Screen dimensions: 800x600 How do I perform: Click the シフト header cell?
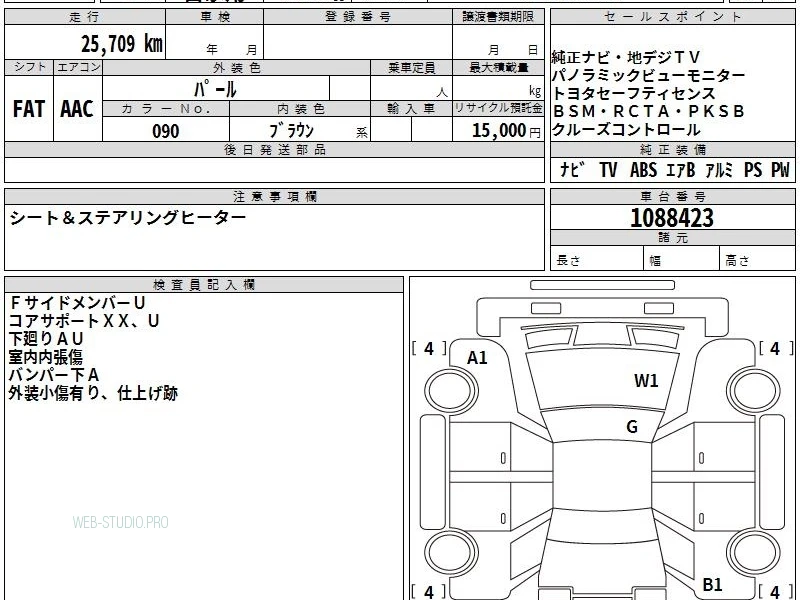pos(29,67)
